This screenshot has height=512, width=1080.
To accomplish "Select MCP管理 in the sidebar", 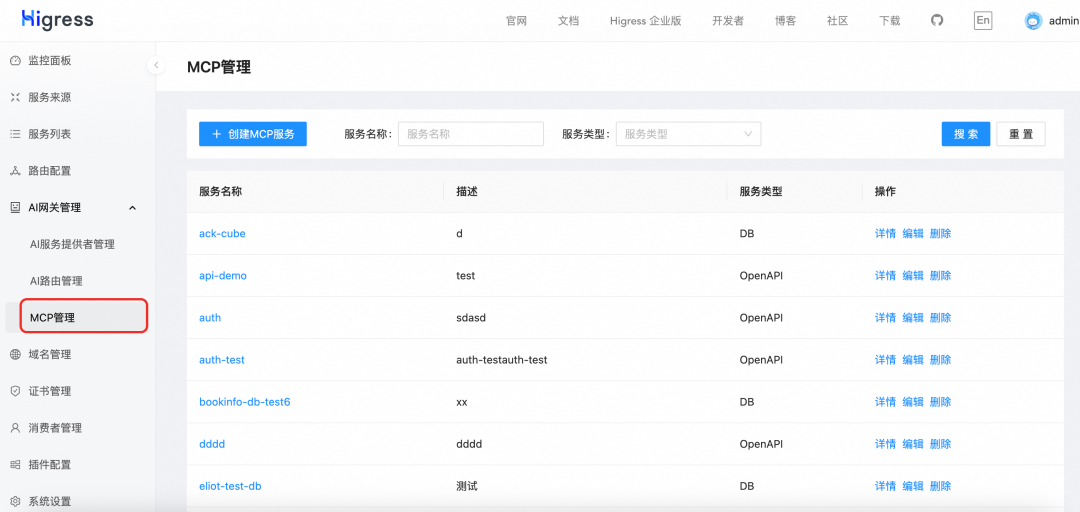I will click(52, 318).
